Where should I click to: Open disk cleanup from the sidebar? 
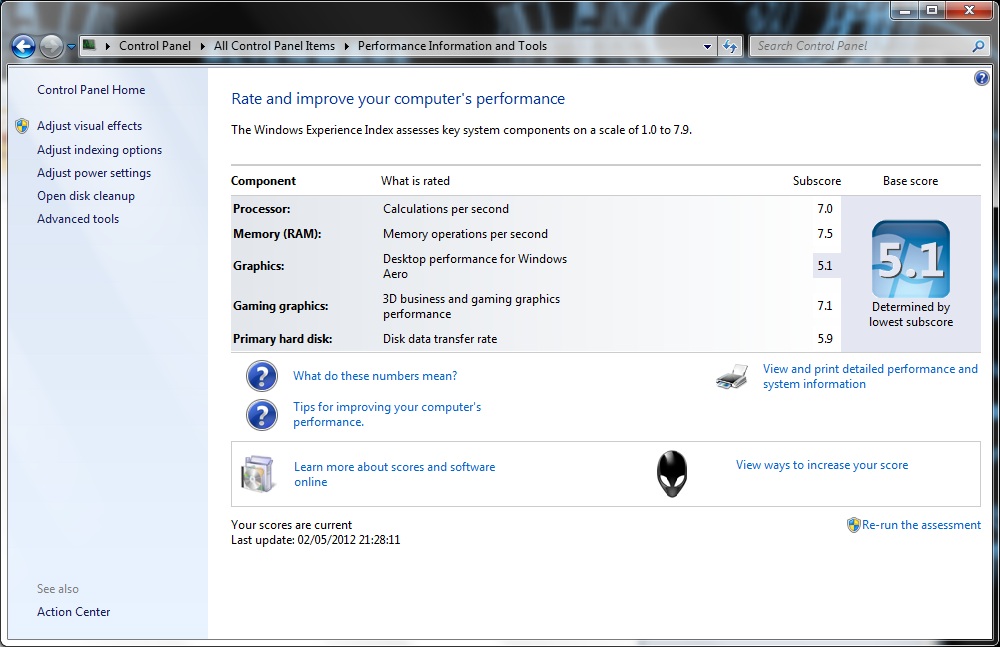[85, 196]
